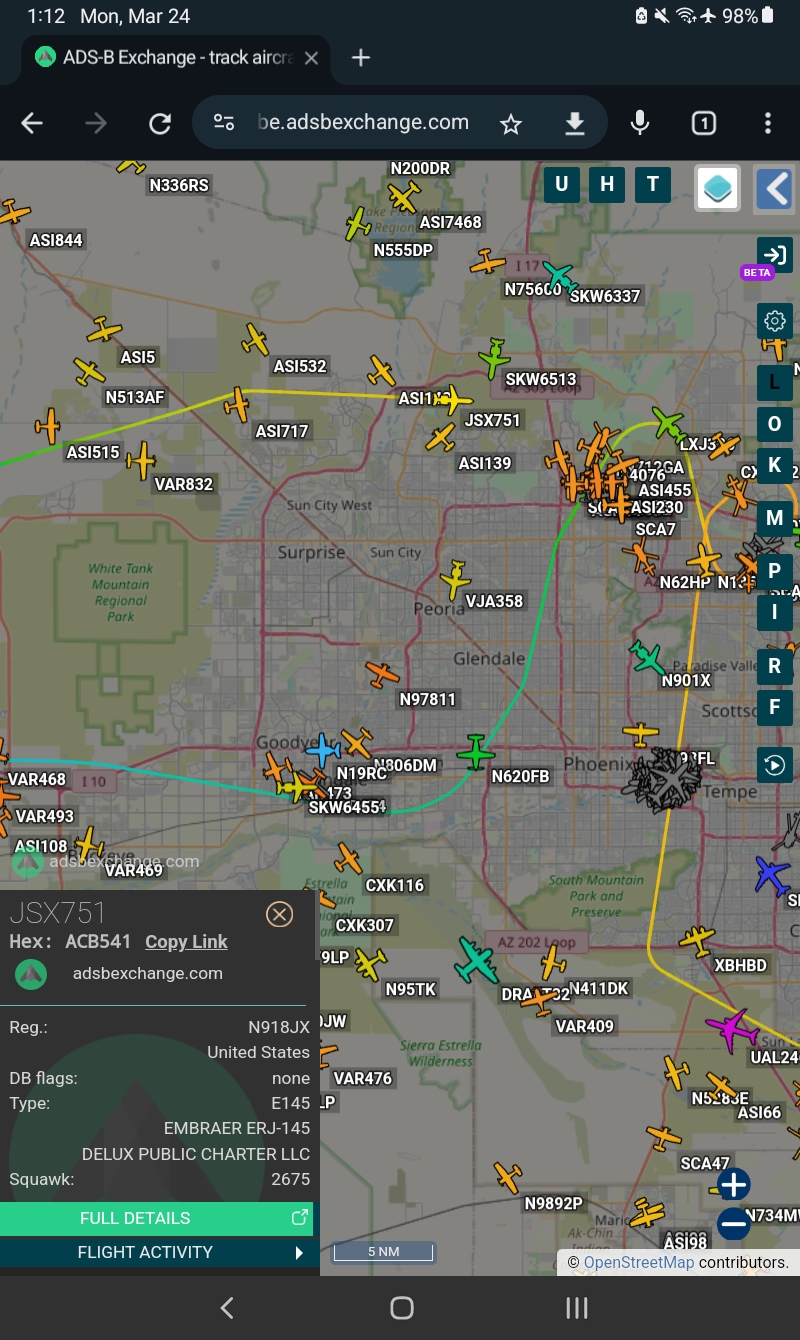Open site info icon in address bar

[x=224, y=123]
